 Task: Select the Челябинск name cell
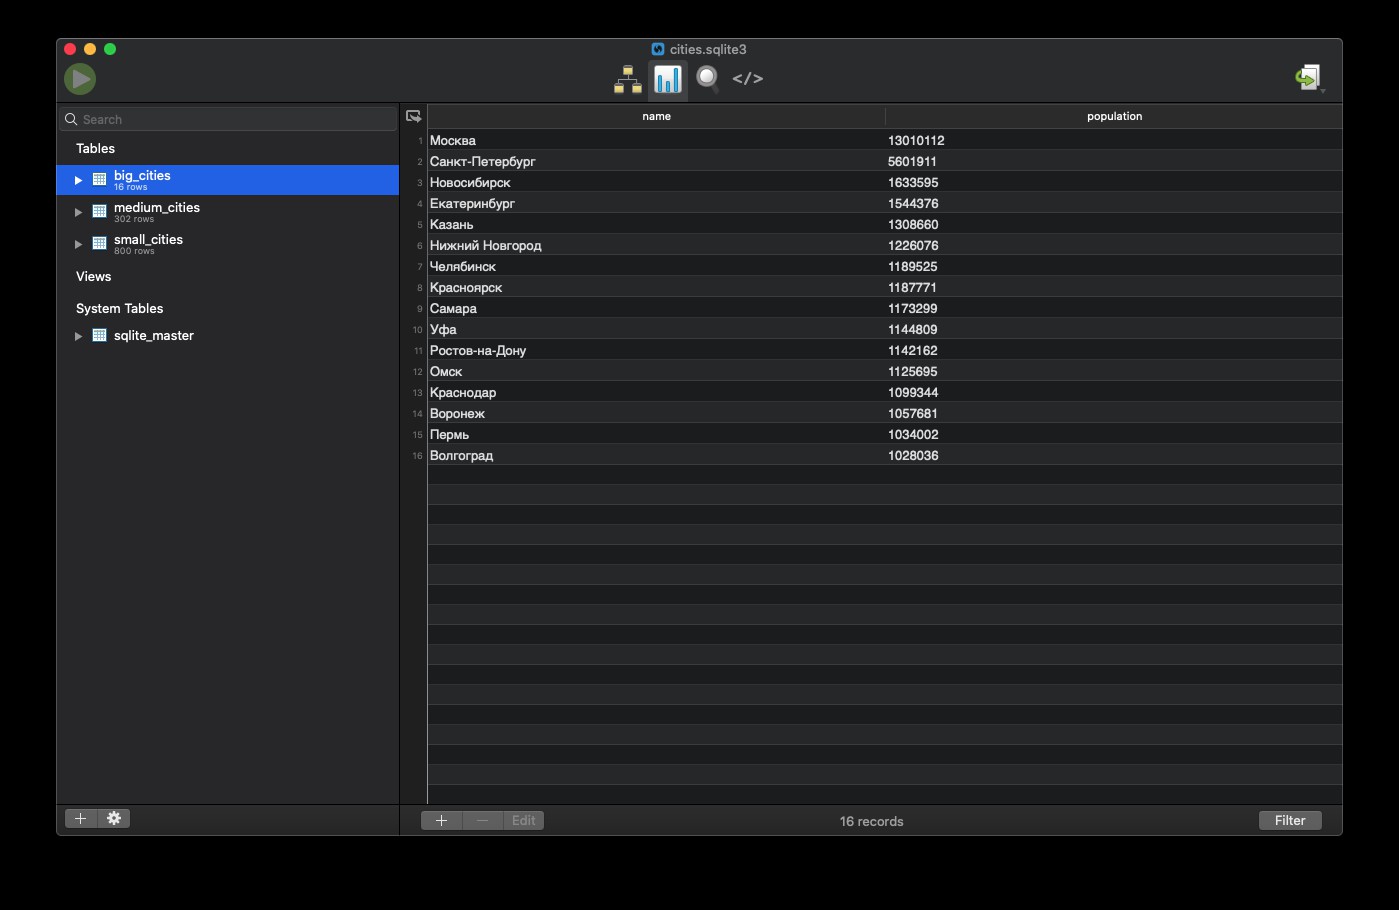(656, 266)
